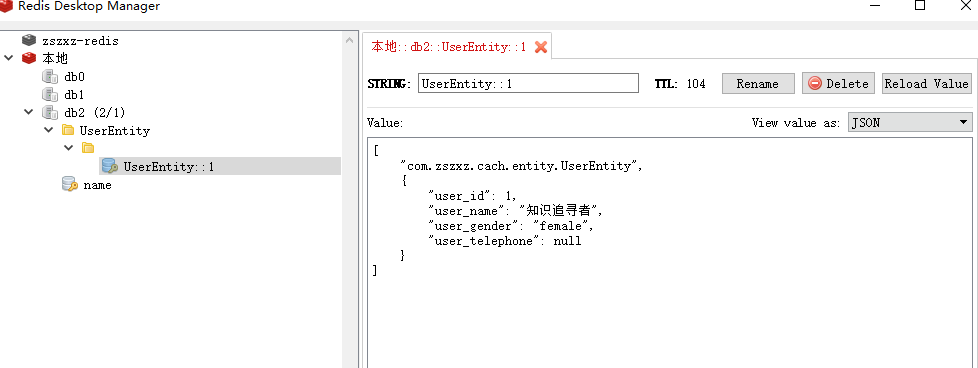
Task: Click the tree panel scroll up arrow
Action: point(349,41)
